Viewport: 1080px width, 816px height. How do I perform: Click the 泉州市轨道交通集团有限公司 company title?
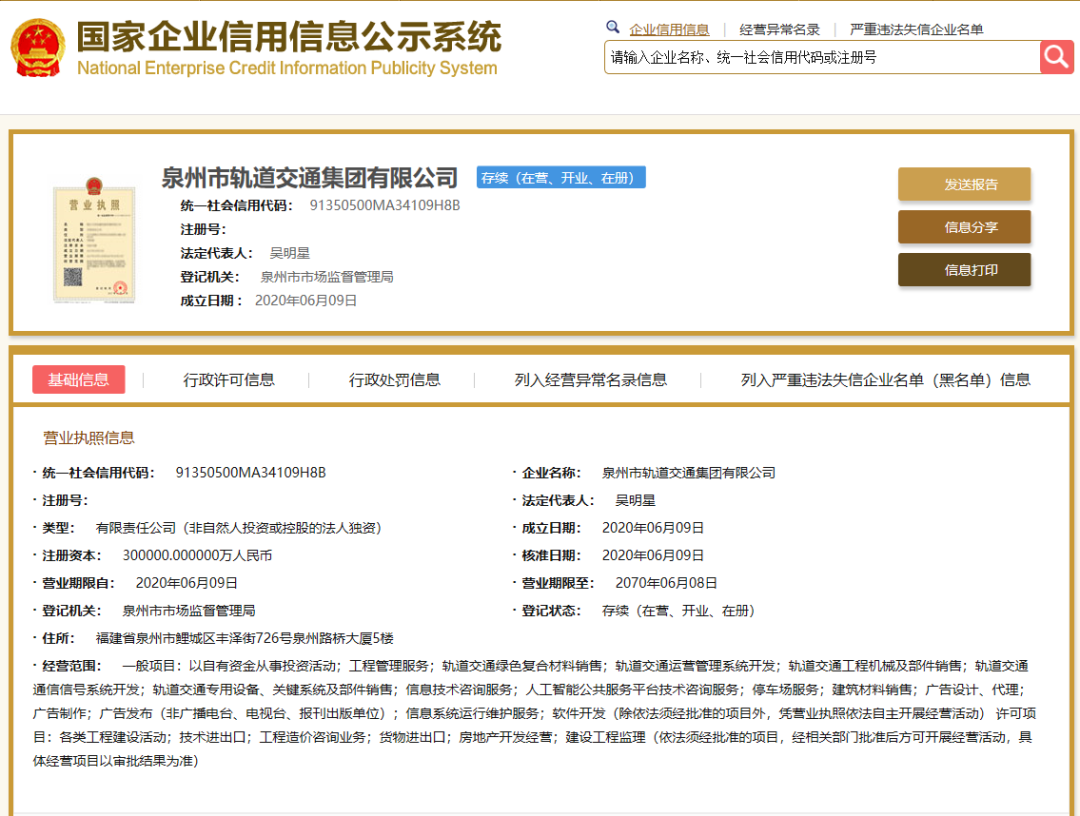tap(309, 178)
